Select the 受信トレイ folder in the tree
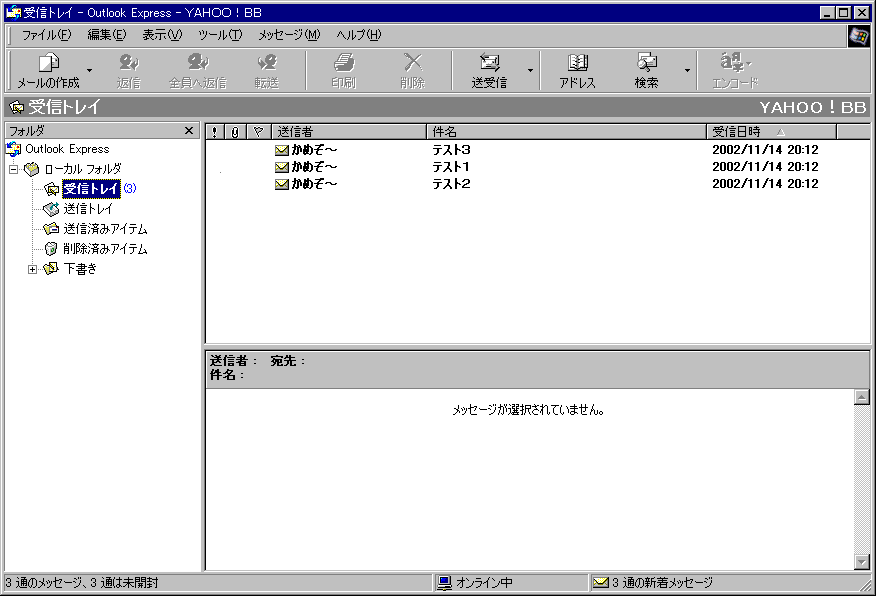The width and height of the screenshot is (876, 596). [x=91, y=189]
